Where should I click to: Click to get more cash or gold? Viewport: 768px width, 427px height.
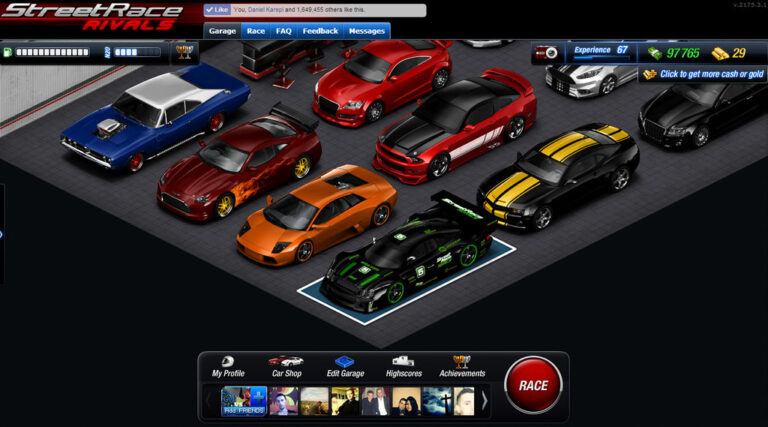pyautogui.click(x=703, y=74)
